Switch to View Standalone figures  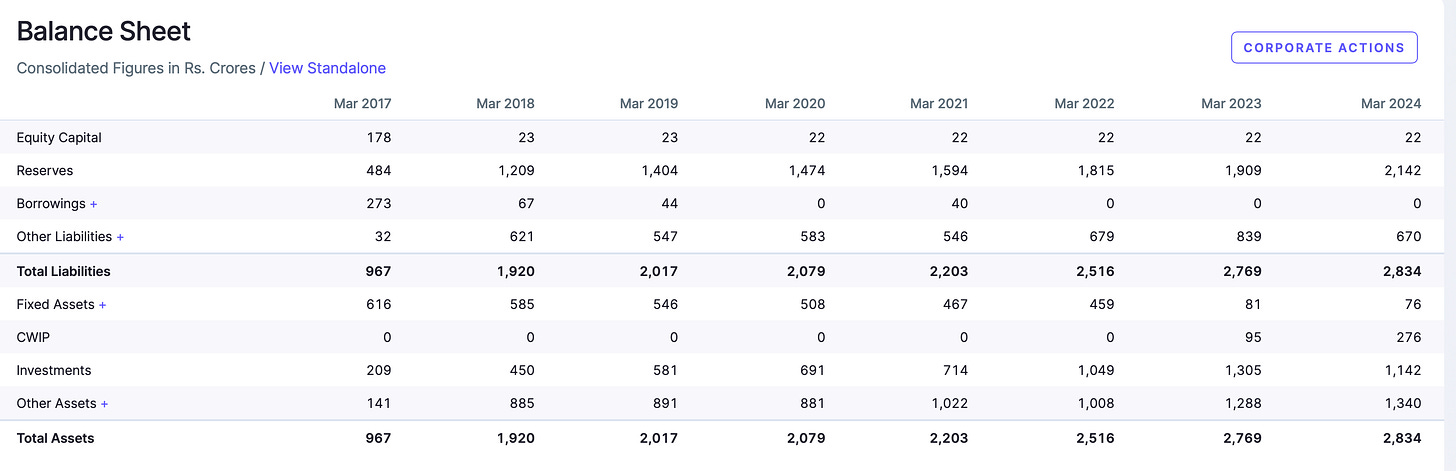pyautogui.click(x=327, y=68)
